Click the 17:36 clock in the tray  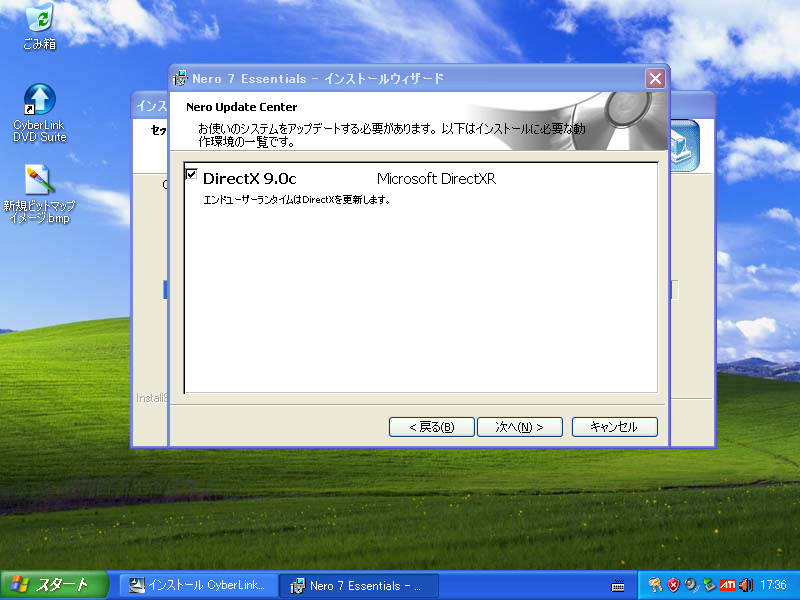[773, 585]
